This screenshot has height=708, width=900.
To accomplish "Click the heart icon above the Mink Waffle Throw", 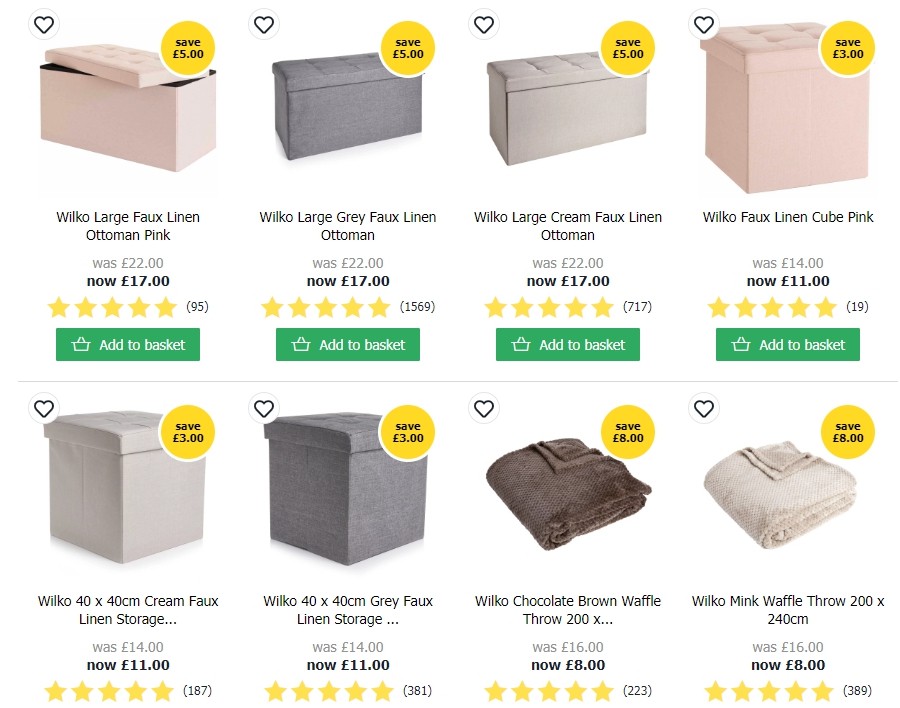I will click(x=703, y=409).
